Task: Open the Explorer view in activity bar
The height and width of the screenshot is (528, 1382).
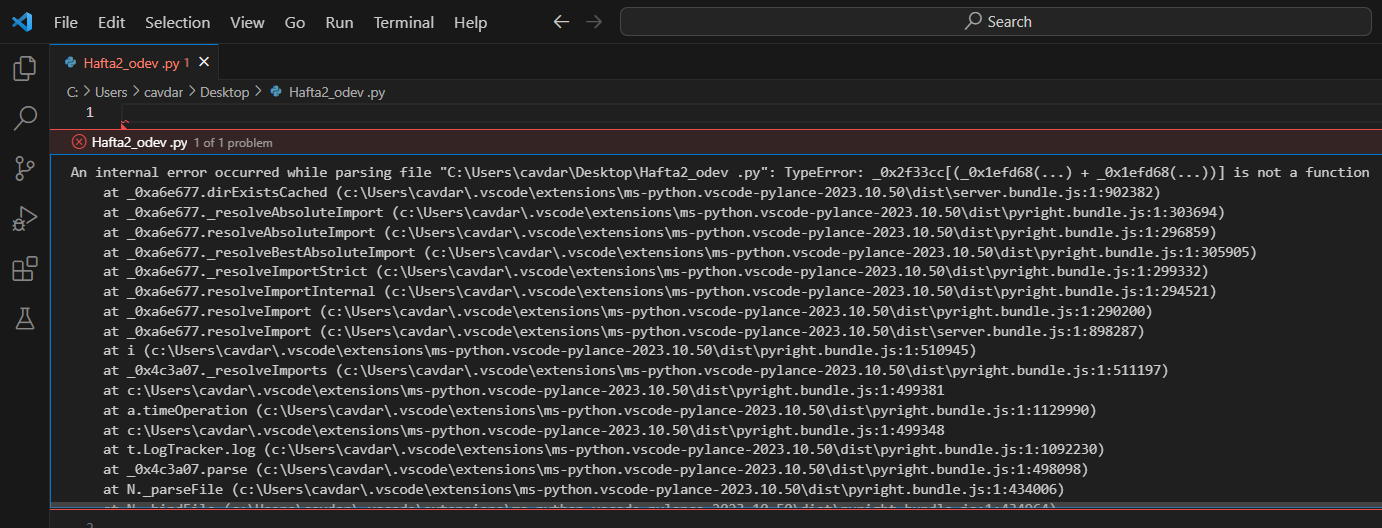Action: tap(24, 69)
